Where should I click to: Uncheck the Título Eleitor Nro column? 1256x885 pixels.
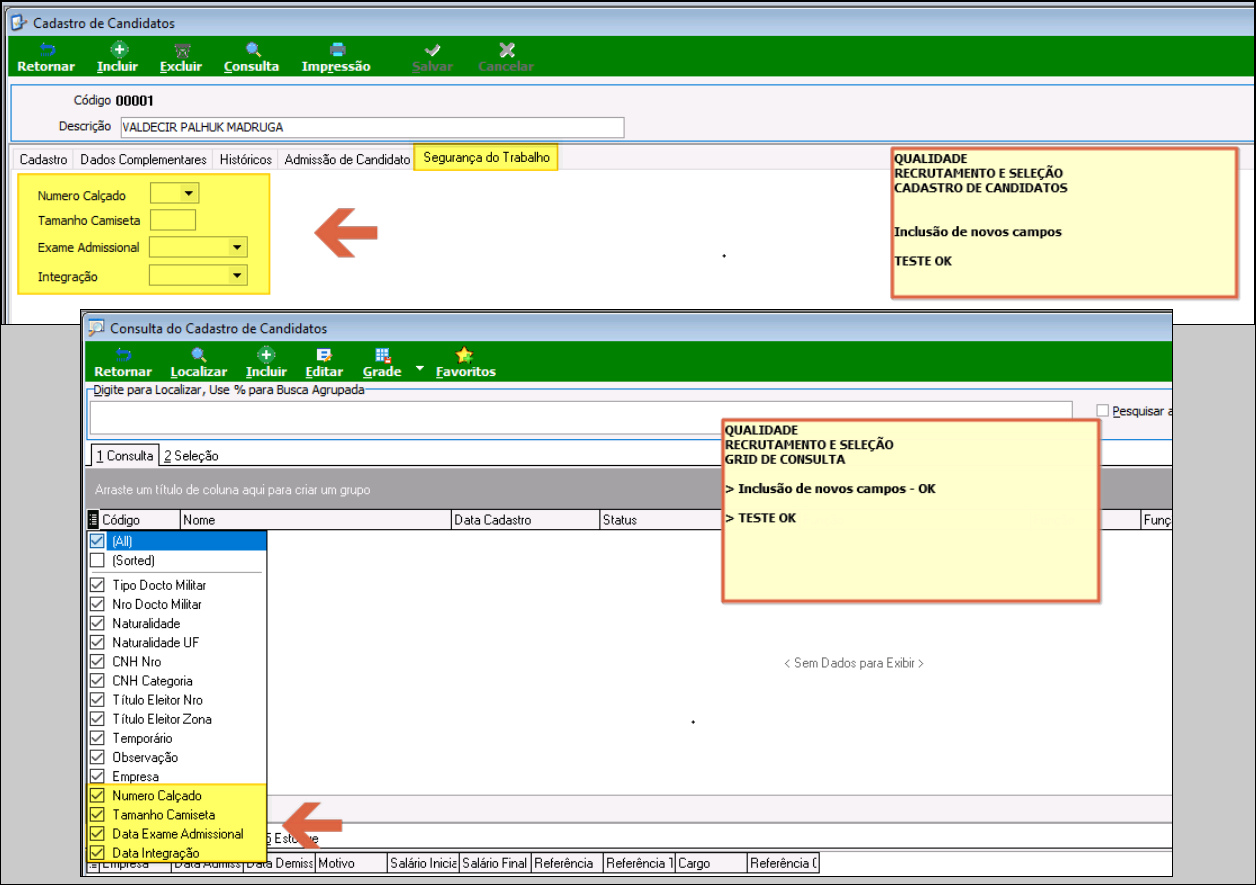coord(97,700)
